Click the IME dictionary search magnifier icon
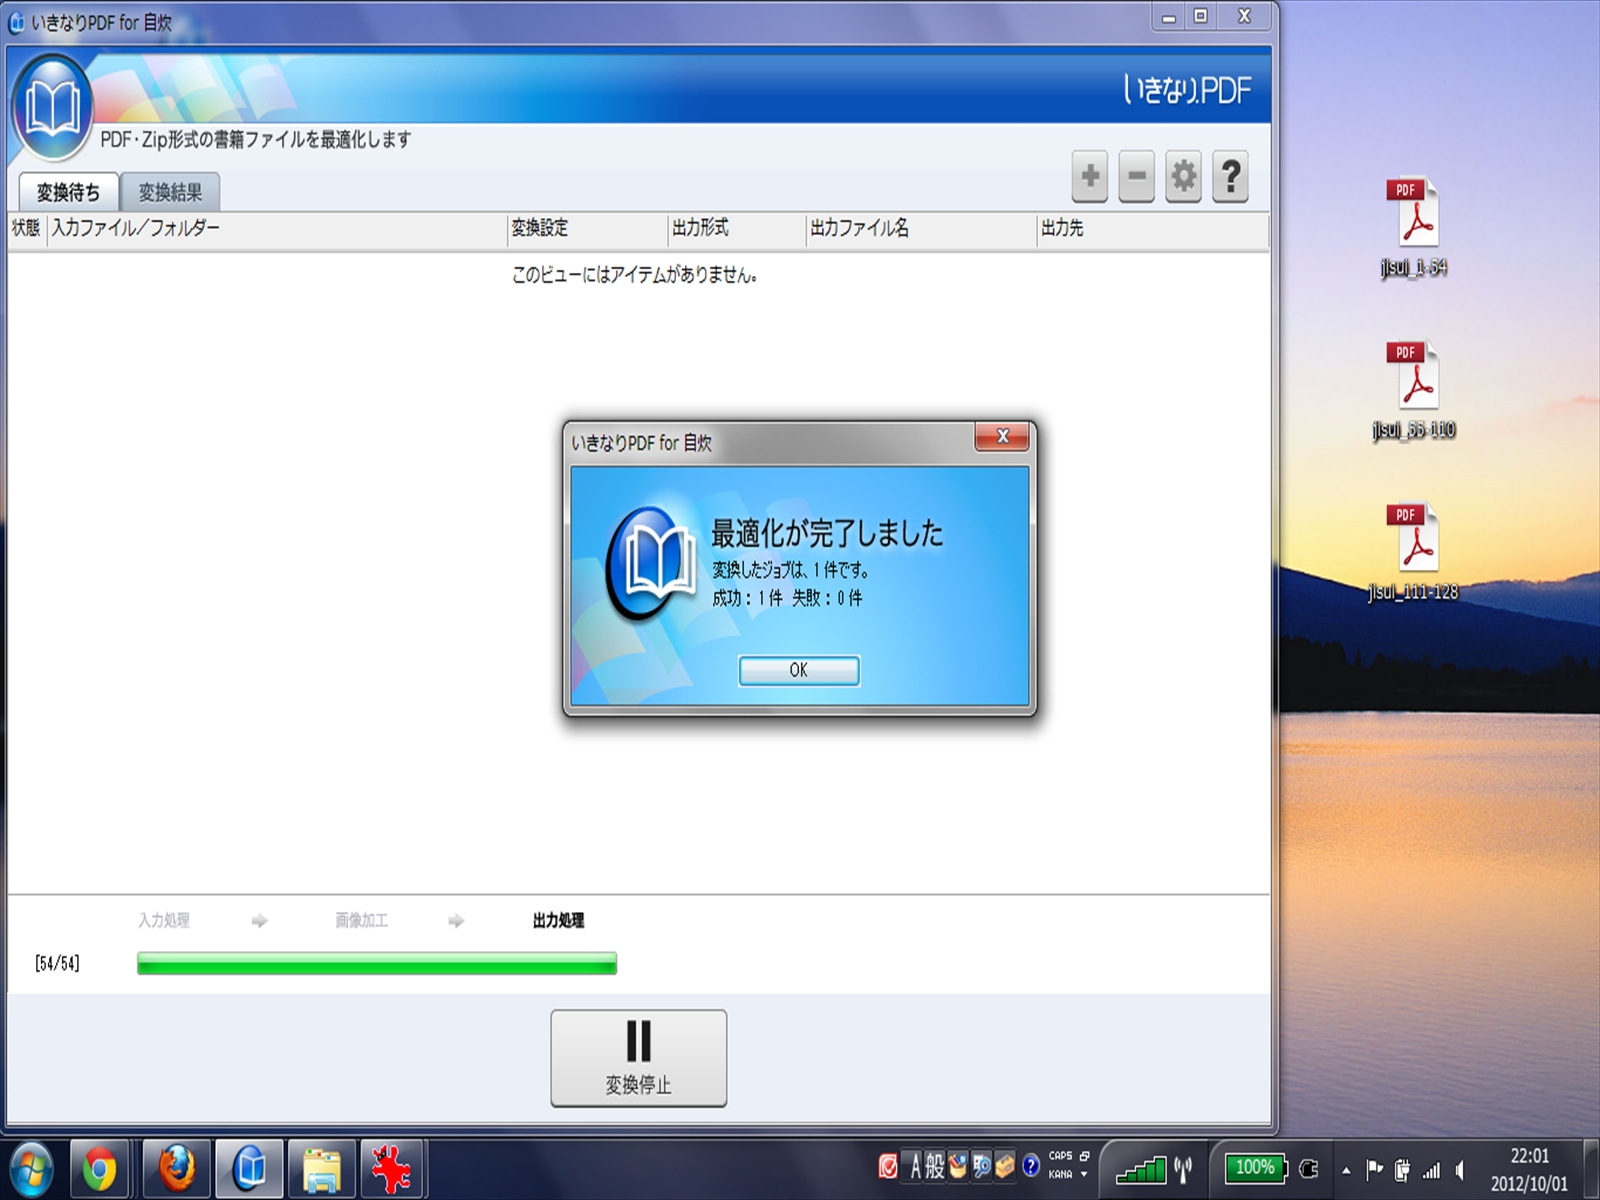This screenshot has width=1600, height=1200. [982, 1167]
